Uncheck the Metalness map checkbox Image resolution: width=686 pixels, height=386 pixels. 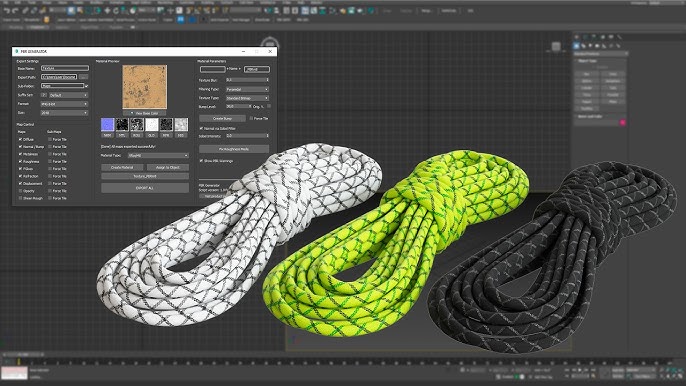coord(20,154)
